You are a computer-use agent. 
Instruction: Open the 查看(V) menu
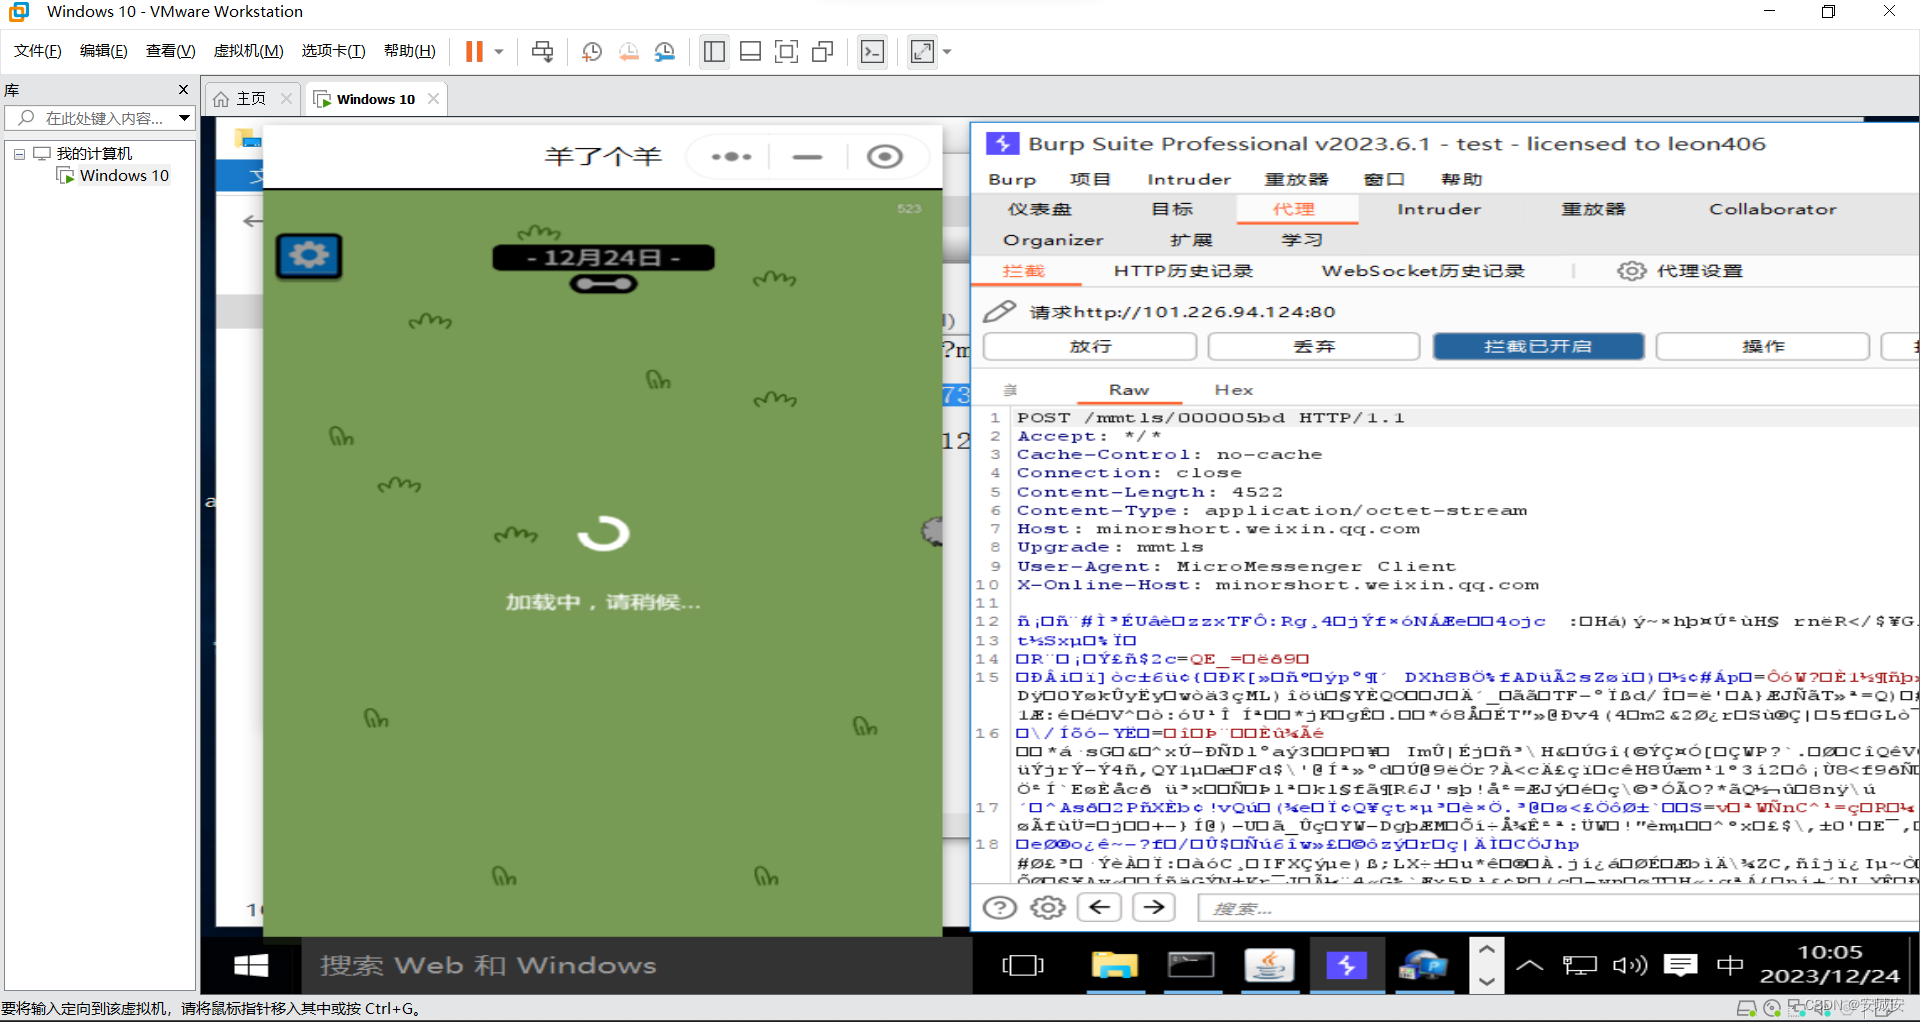pos(171,51)
